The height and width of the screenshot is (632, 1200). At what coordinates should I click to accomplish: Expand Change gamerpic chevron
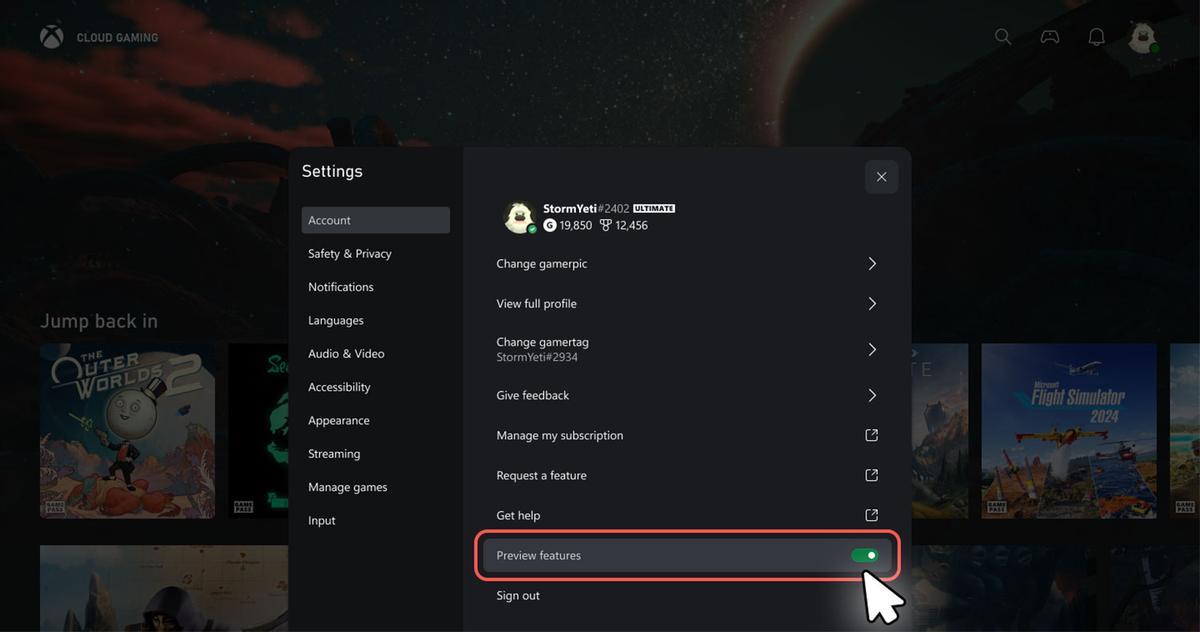click(x=872, y=264)
